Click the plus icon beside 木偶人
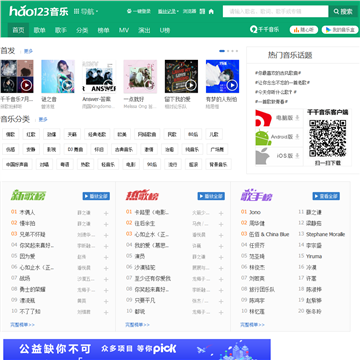This screenshot has height=360, width=360. [x=106, y=213]
